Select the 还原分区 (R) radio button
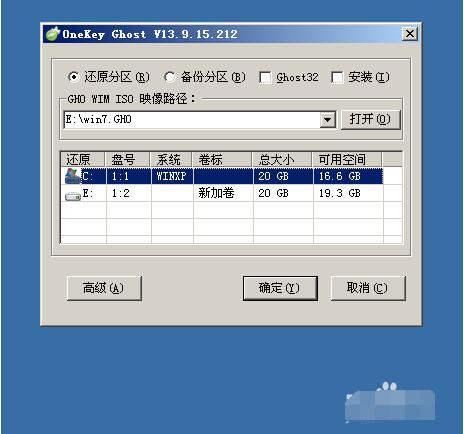Image resolution: width=464 pixels, height=434 pixels. [73, 77]
